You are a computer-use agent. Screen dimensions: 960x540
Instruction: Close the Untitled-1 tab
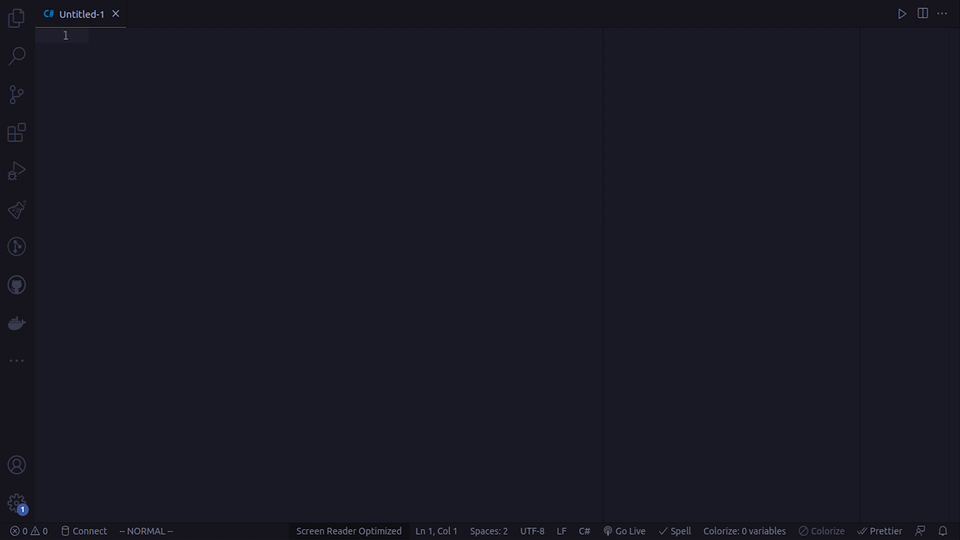(x=115, y=13)
